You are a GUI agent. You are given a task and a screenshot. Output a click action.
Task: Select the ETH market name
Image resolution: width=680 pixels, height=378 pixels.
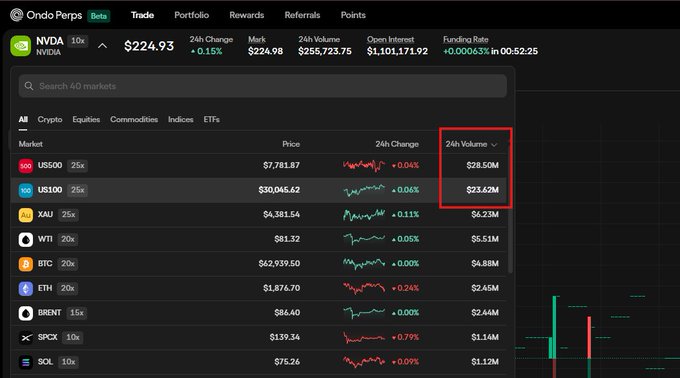(45, 288)
